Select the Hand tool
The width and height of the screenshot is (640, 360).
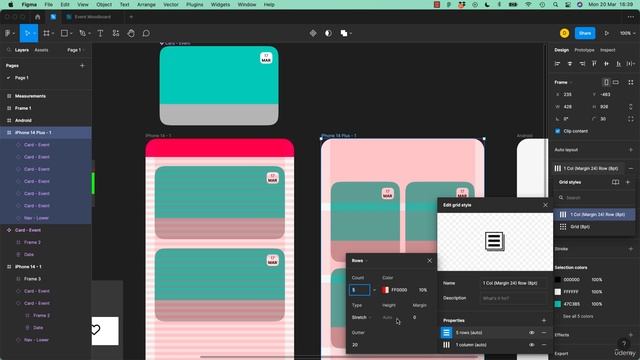click(x=131, y=33)
